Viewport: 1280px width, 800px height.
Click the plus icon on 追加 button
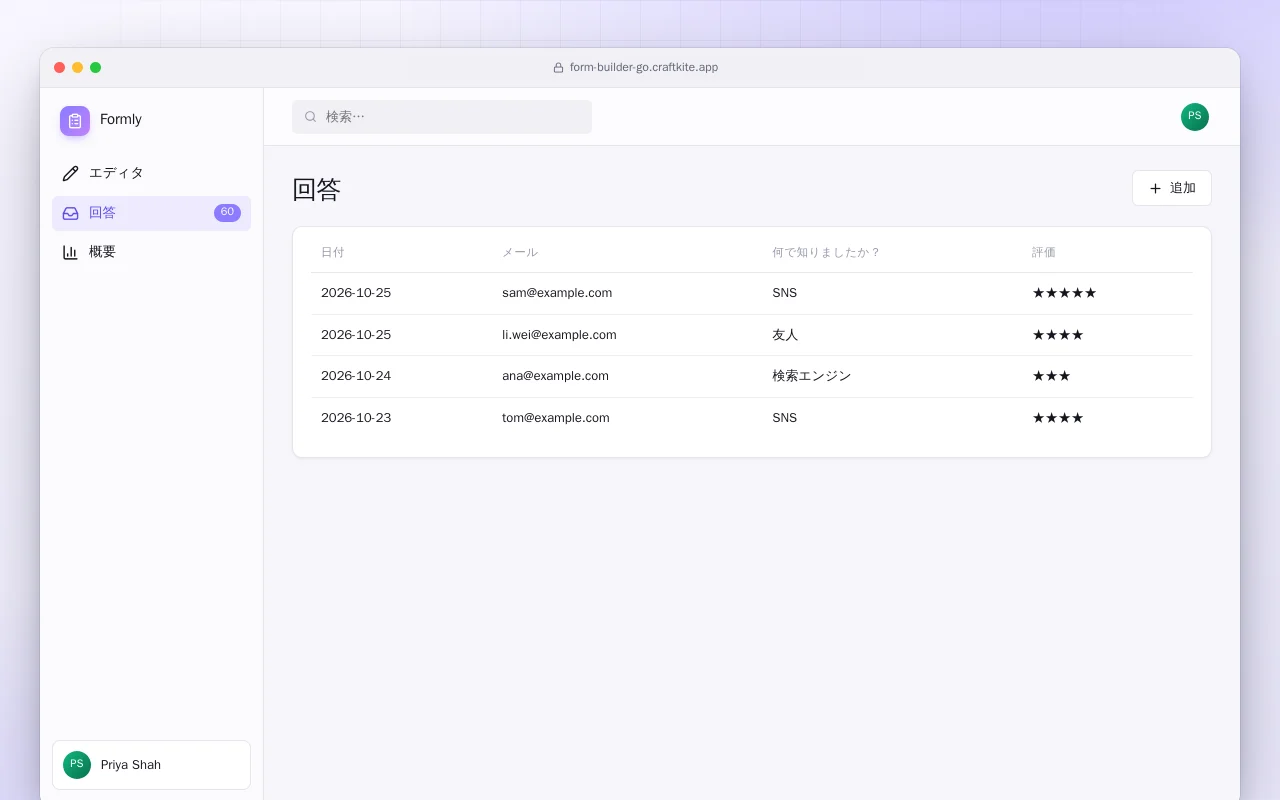1155,188
